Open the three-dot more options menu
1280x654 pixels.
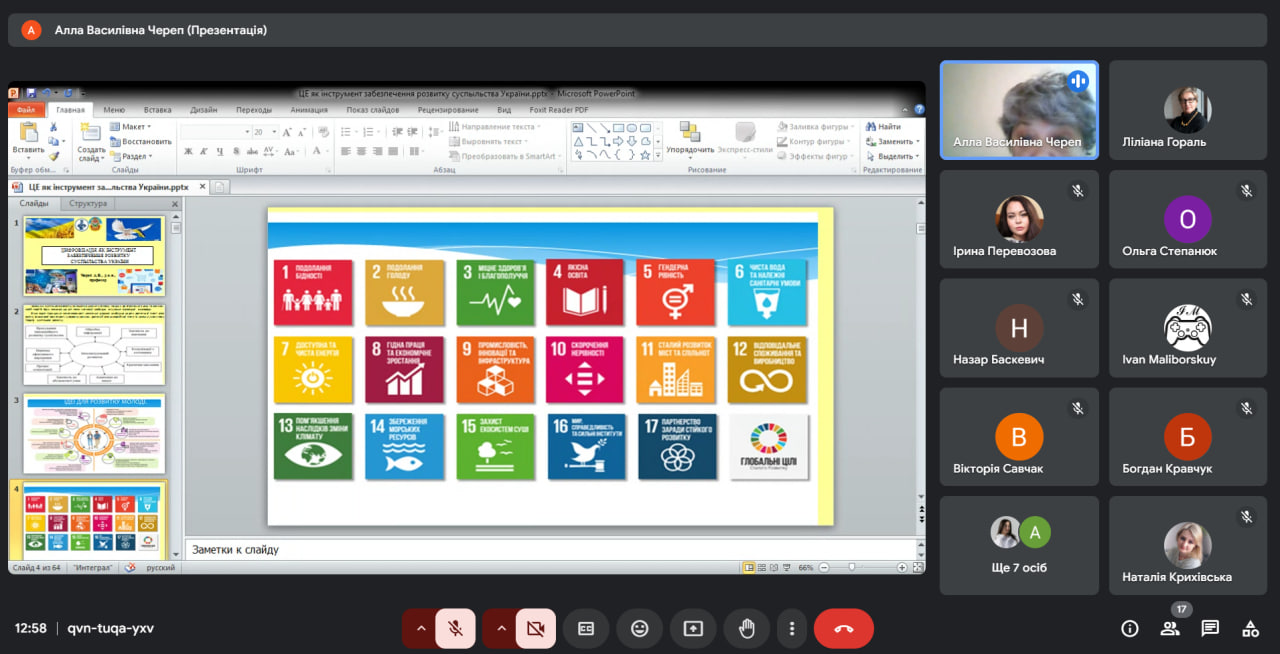[791, 629]
